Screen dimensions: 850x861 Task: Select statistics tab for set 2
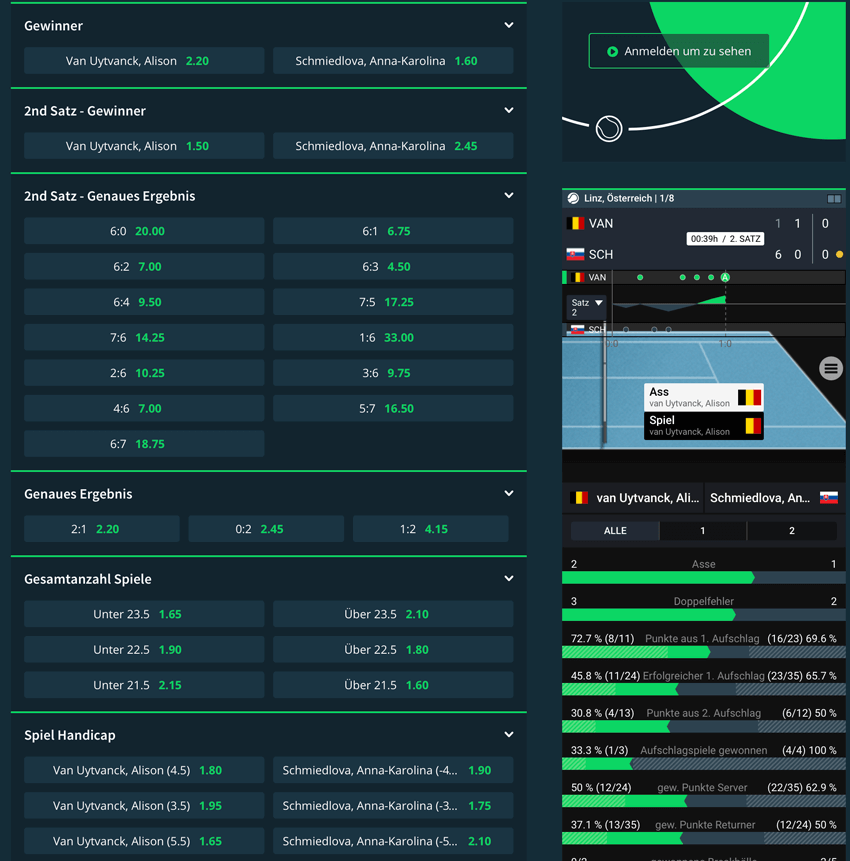coord(792,530)
